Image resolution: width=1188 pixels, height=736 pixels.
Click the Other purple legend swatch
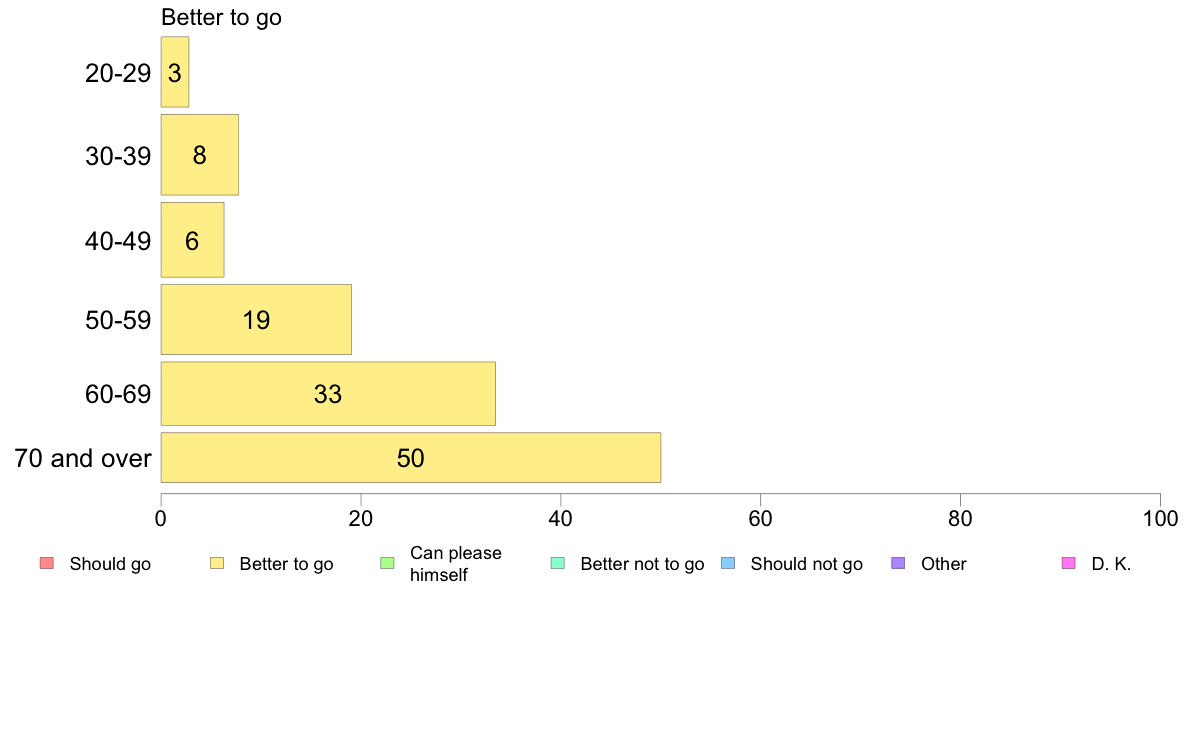pos(899,563)
